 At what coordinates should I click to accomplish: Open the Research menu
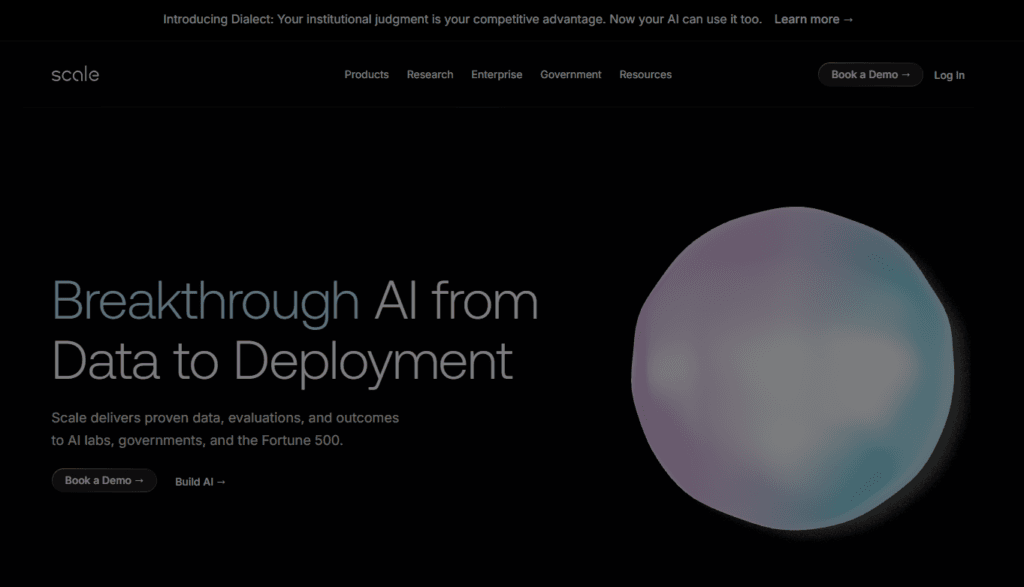tap(430, 74)
